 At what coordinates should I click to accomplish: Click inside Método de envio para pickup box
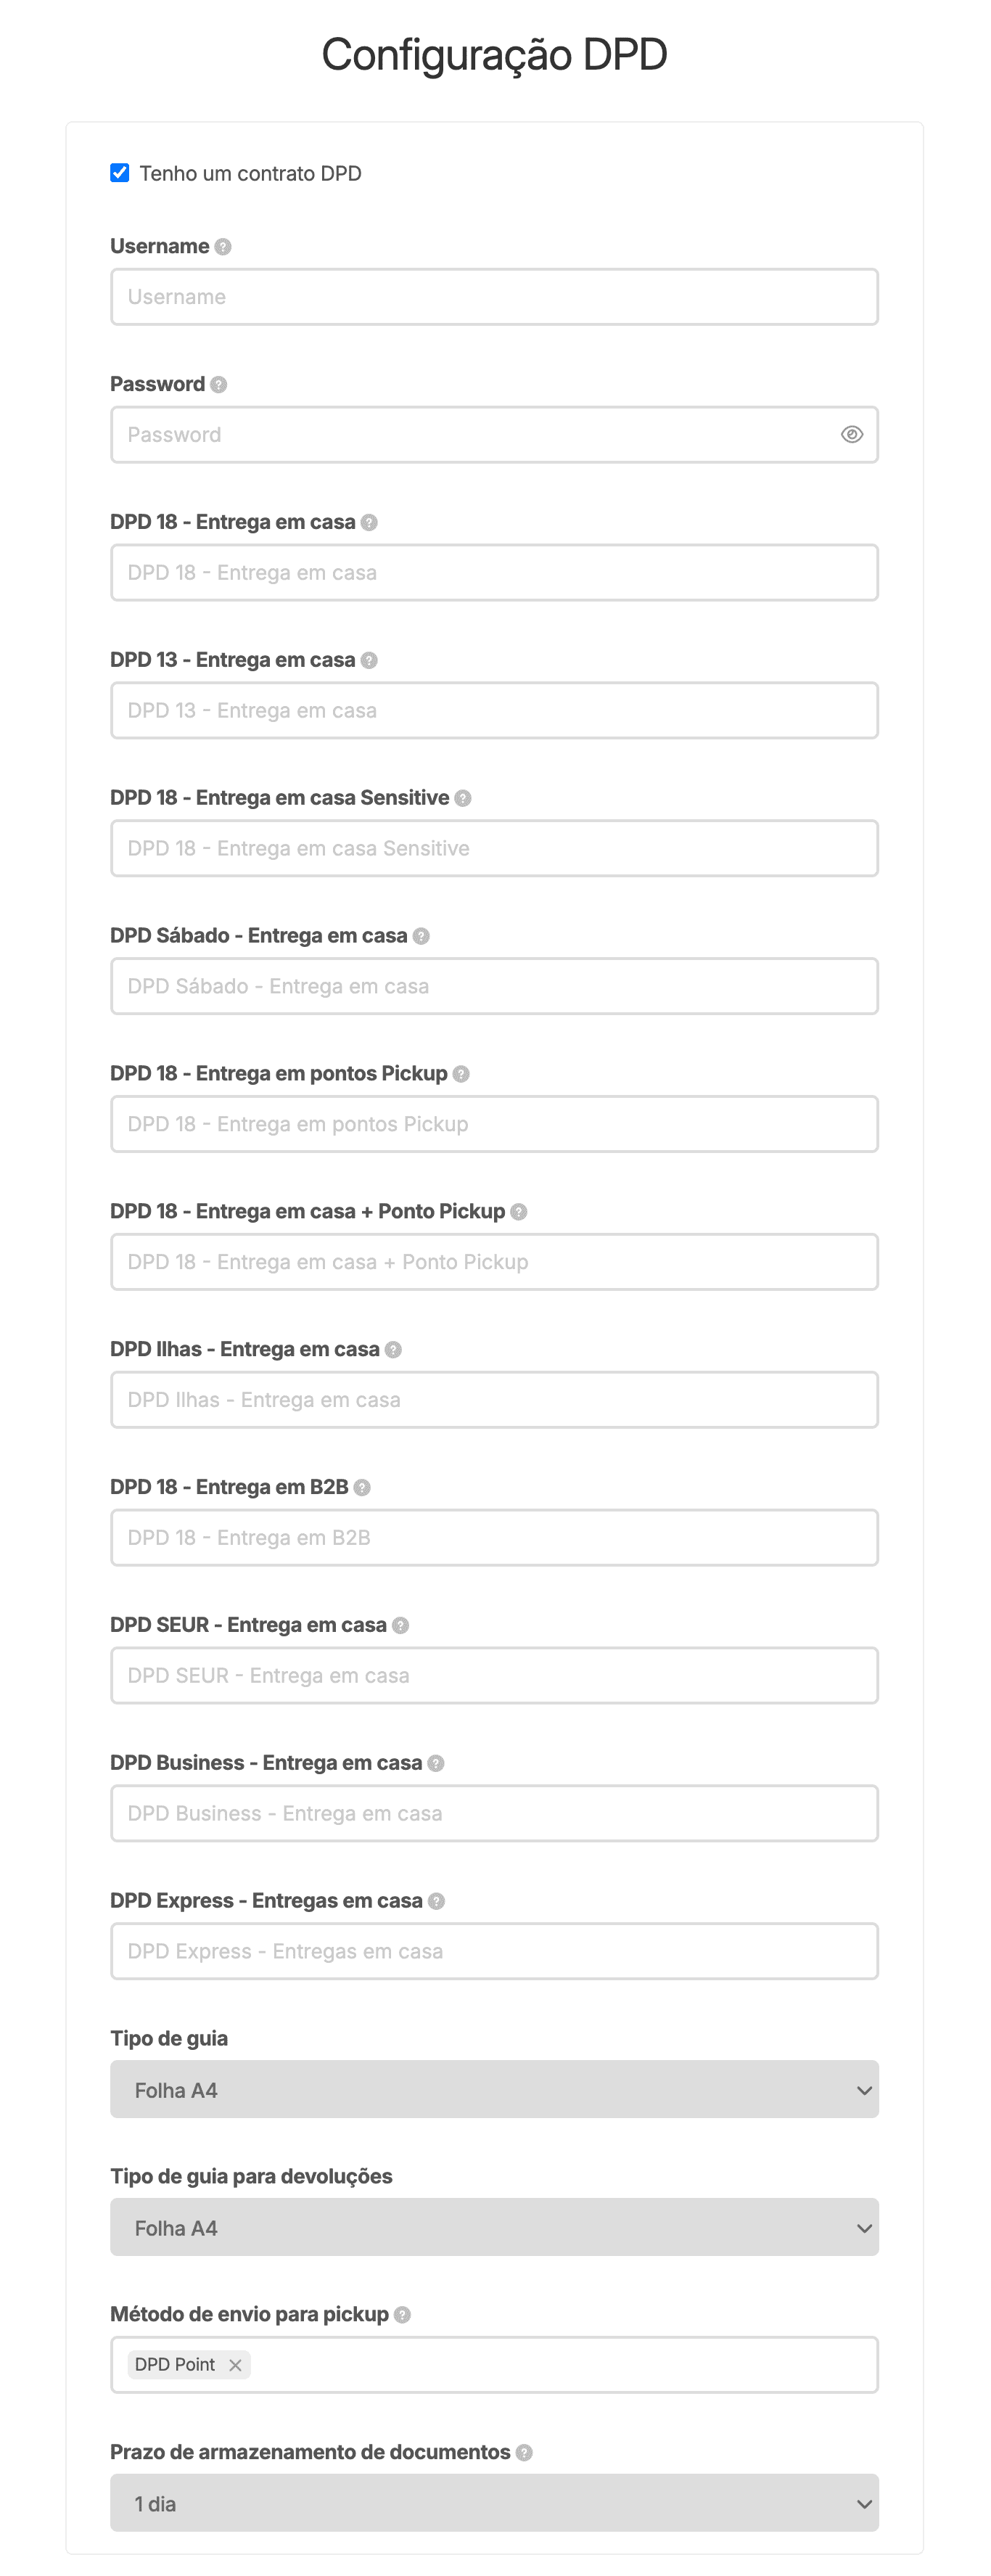(560, 2366)
